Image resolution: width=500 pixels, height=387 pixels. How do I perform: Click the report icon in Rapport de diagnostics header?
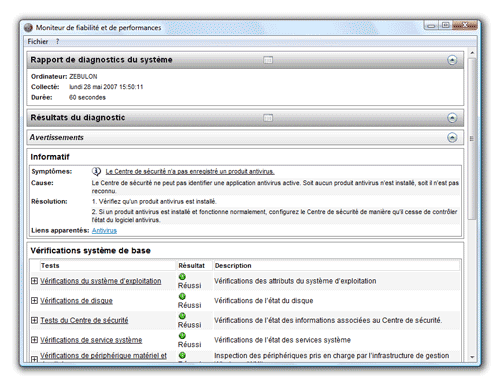[x=268, y=60]
